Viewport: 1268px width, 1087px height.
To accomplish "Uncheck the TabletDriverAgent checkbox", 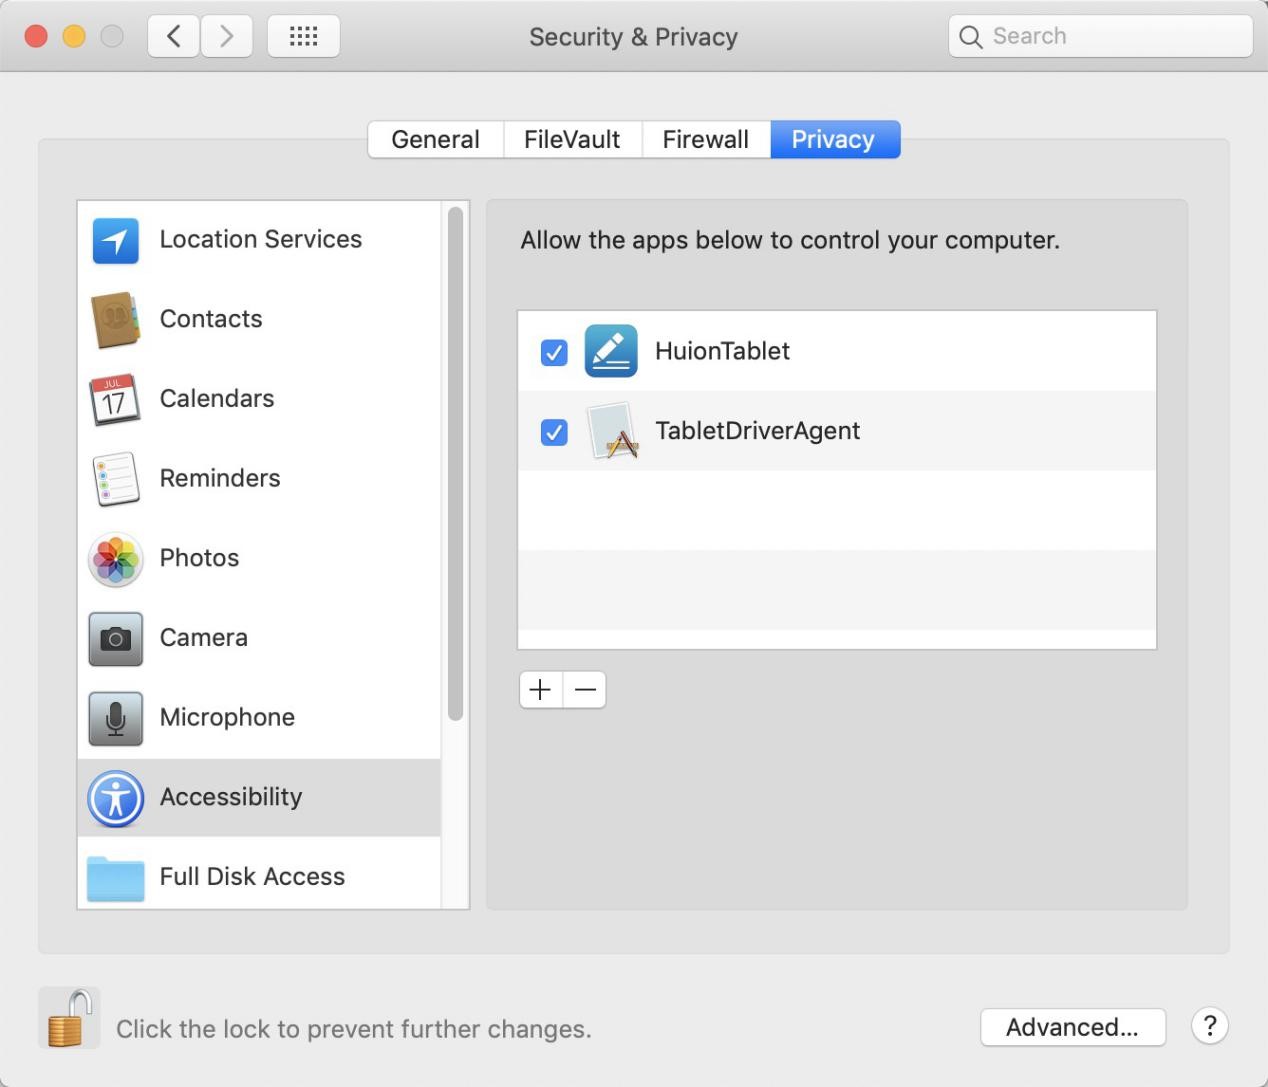I will click(x=554, y=432).
